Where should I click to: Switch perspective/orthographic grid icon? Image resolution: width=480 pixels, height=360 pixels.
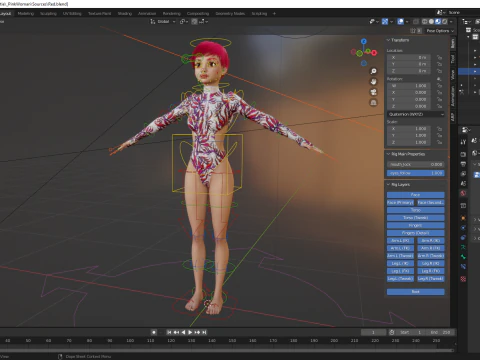pos(374,102)
